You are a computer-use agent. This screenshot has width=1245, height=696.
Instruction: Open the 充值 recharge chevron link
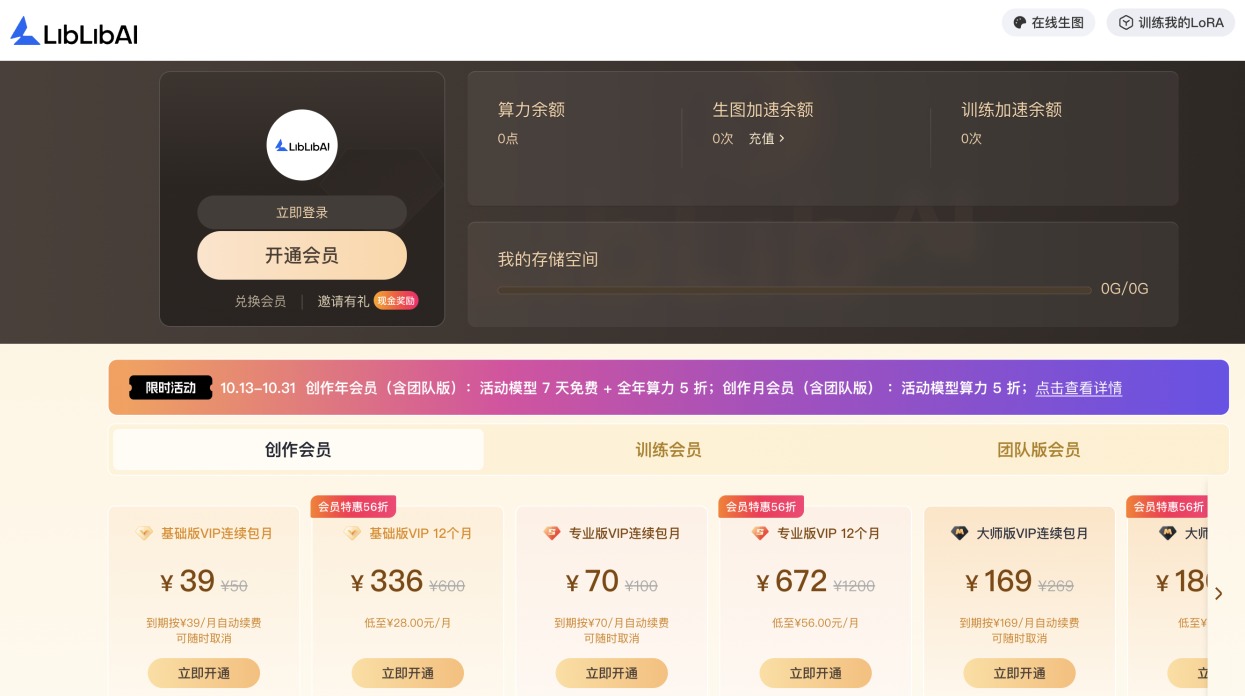[x=767, y=139]
